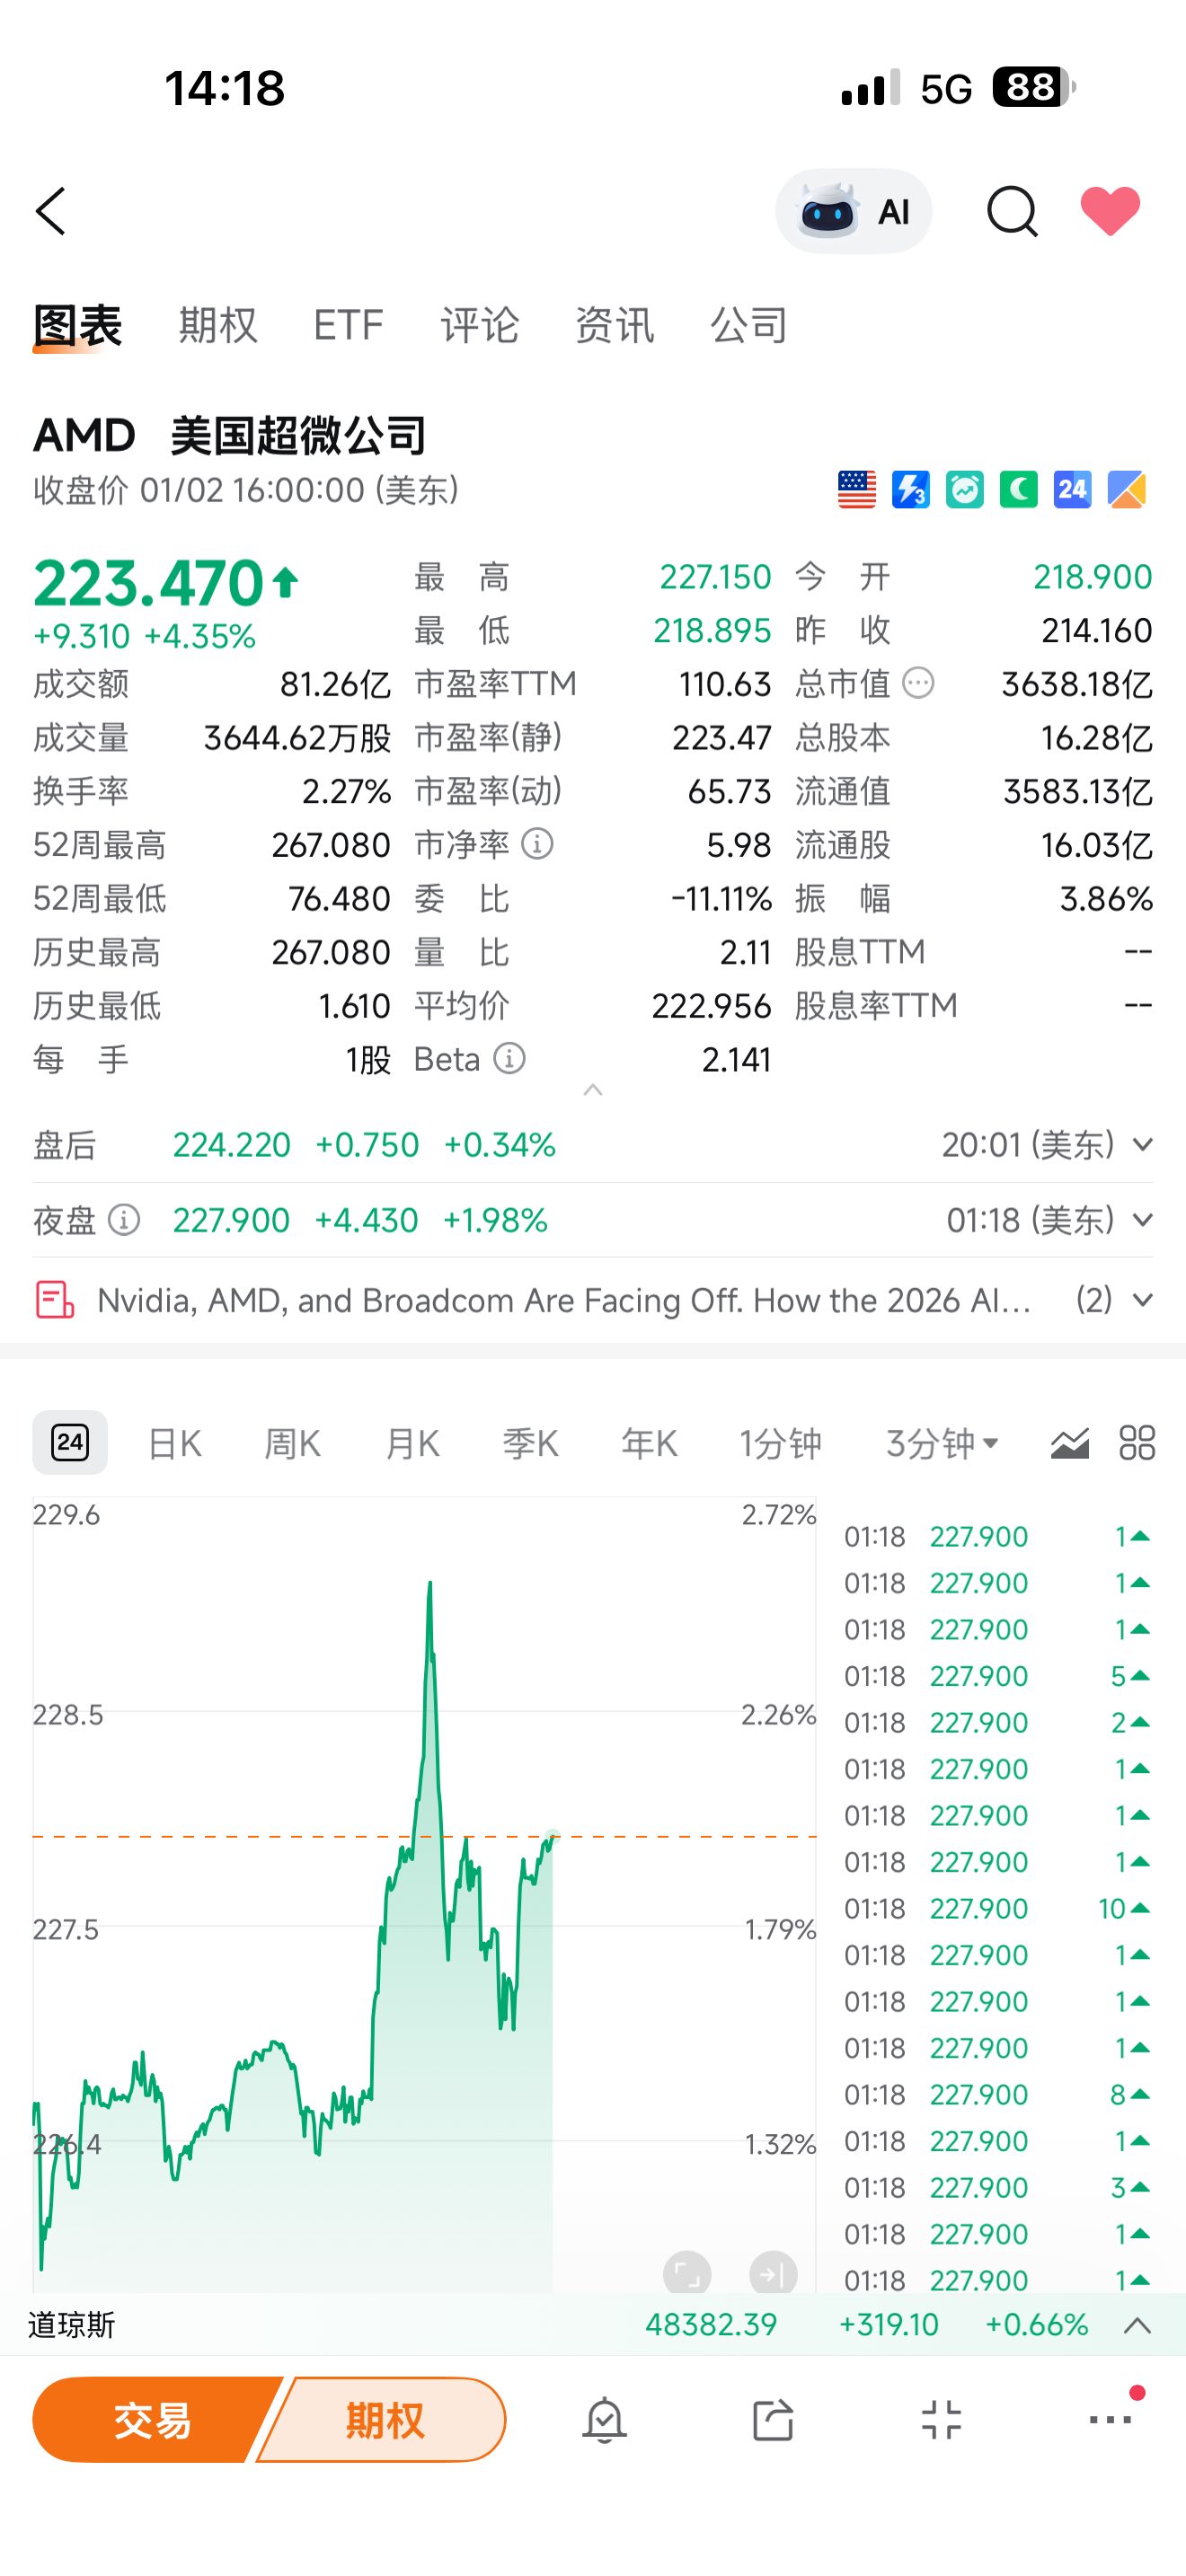Tap the 5G network indicator in status bar

[x=946, y=89]
